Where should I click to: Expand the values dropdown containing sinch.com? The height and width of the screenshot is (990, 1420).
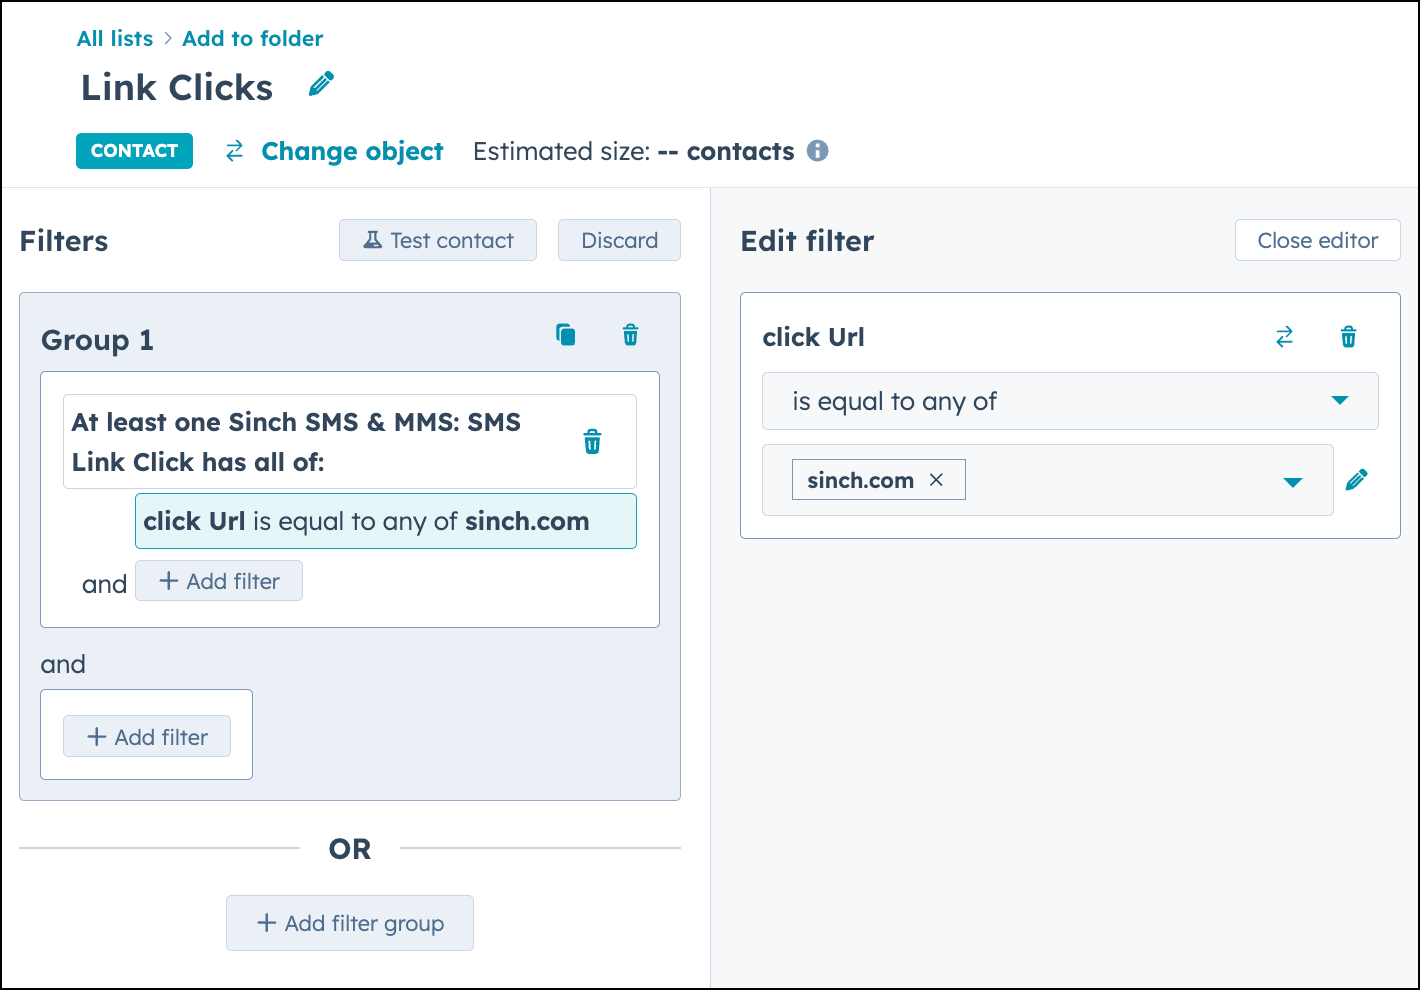coord(1290,480)
